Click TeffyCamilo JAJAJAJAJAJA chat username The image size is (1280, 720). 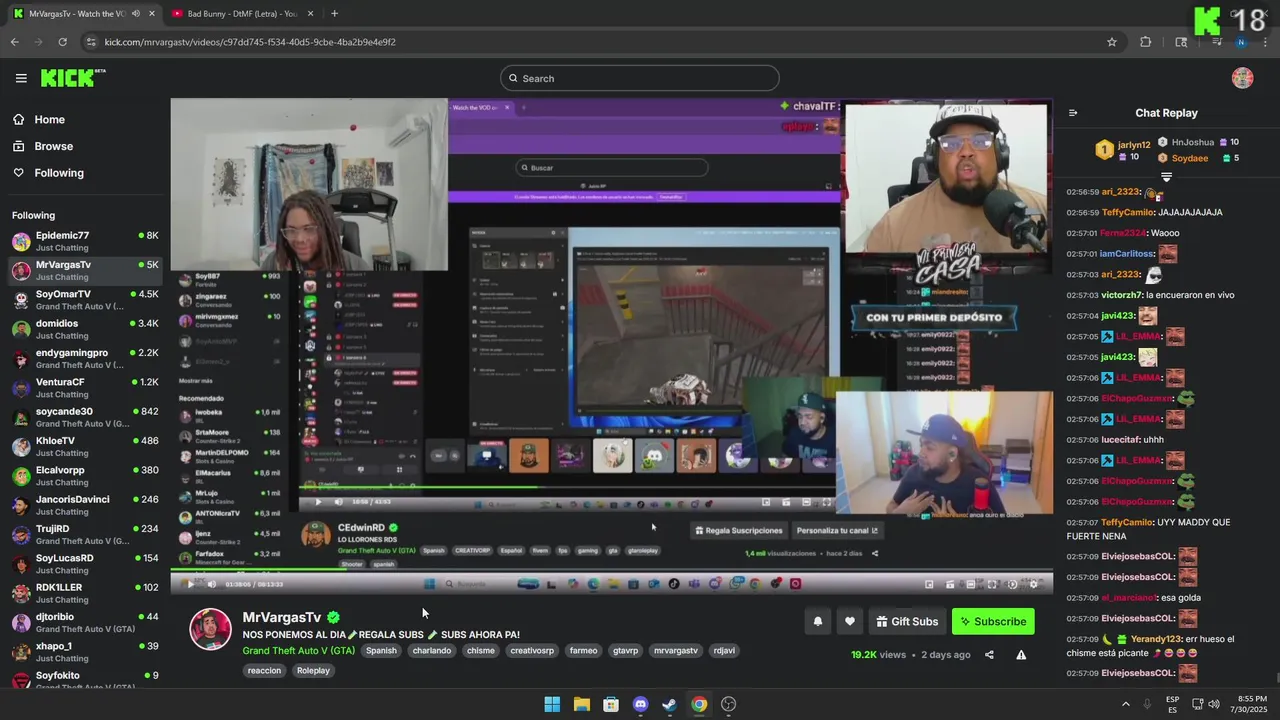coord(1127,212)
